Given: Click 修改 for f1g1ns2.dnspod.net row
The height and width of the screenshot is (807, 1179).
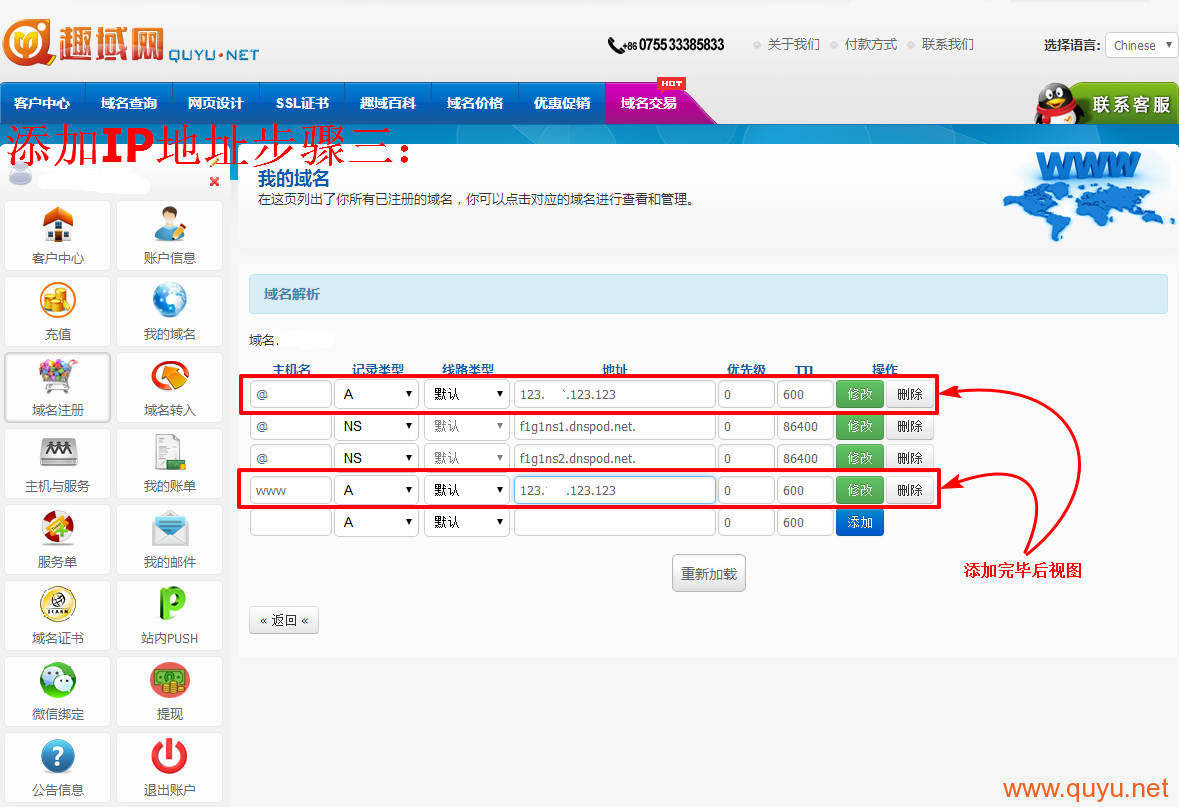Looking at the screenshot, I should click(859, 458).
